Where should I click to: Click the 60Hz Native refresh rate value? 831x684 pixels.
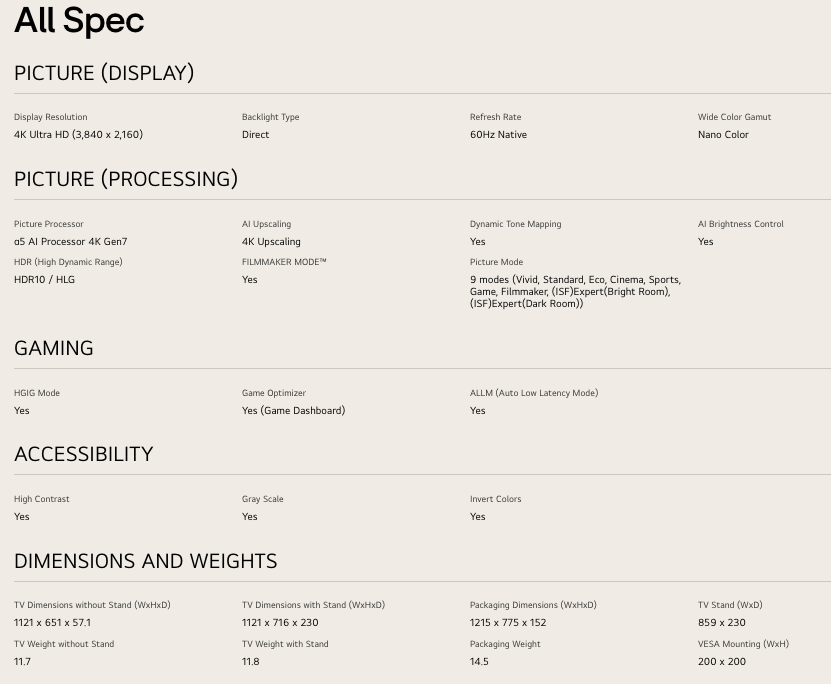pos(498,135)
